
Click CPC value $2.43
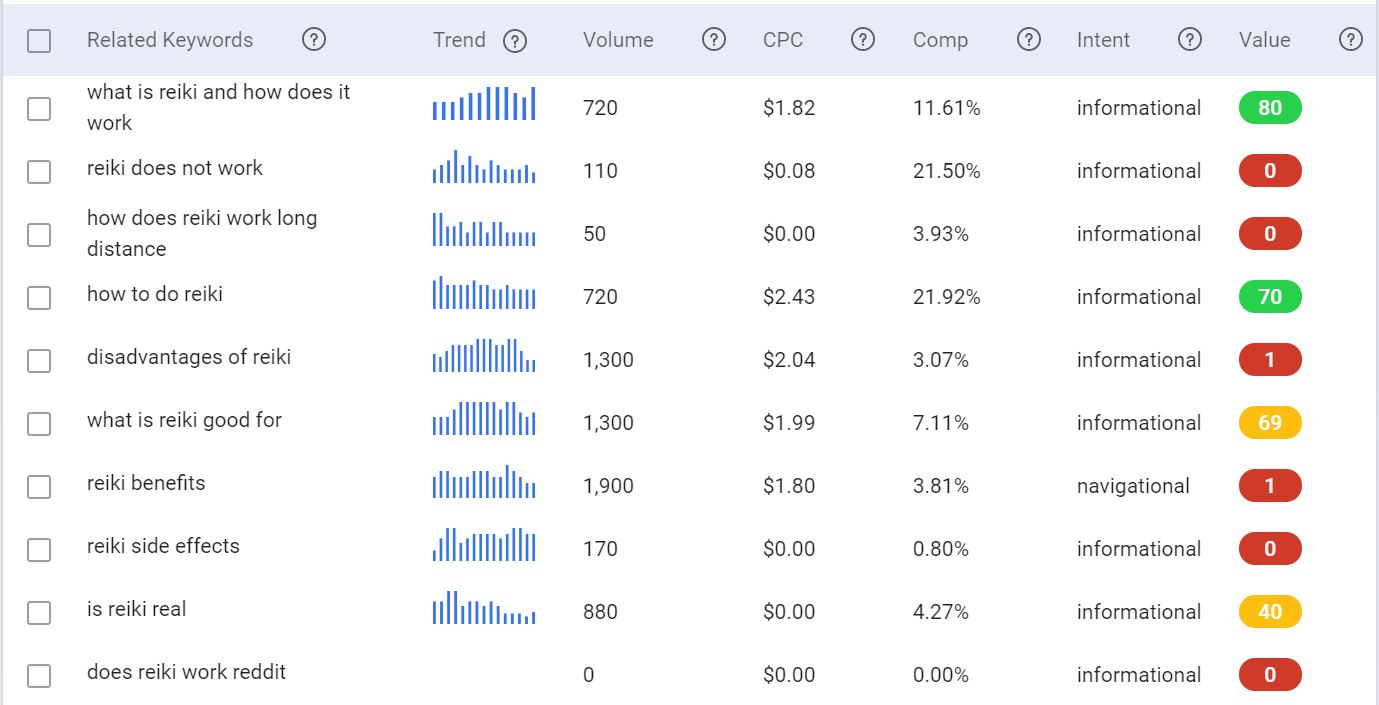(x=789, y=297)
